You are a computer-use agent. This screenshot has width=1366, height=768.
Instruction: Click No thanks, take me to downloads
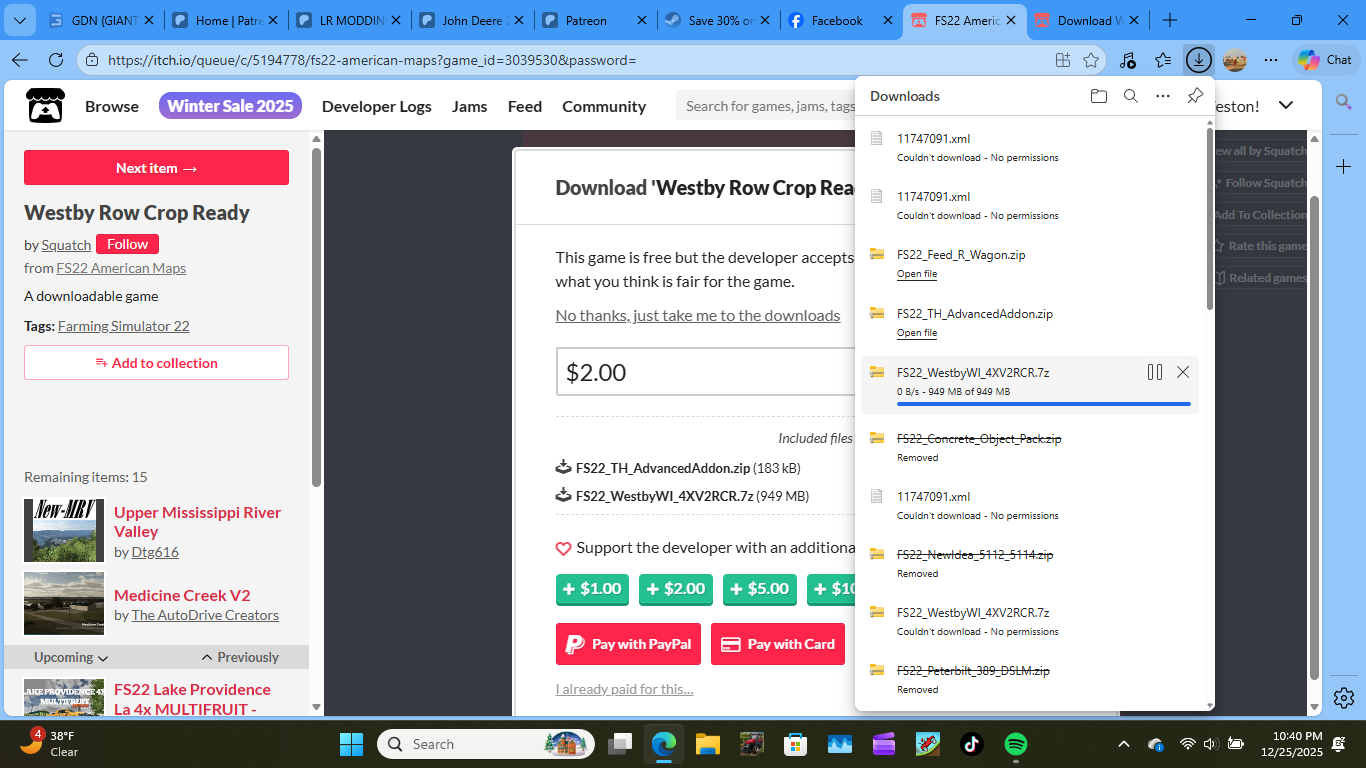click(698, 315)
